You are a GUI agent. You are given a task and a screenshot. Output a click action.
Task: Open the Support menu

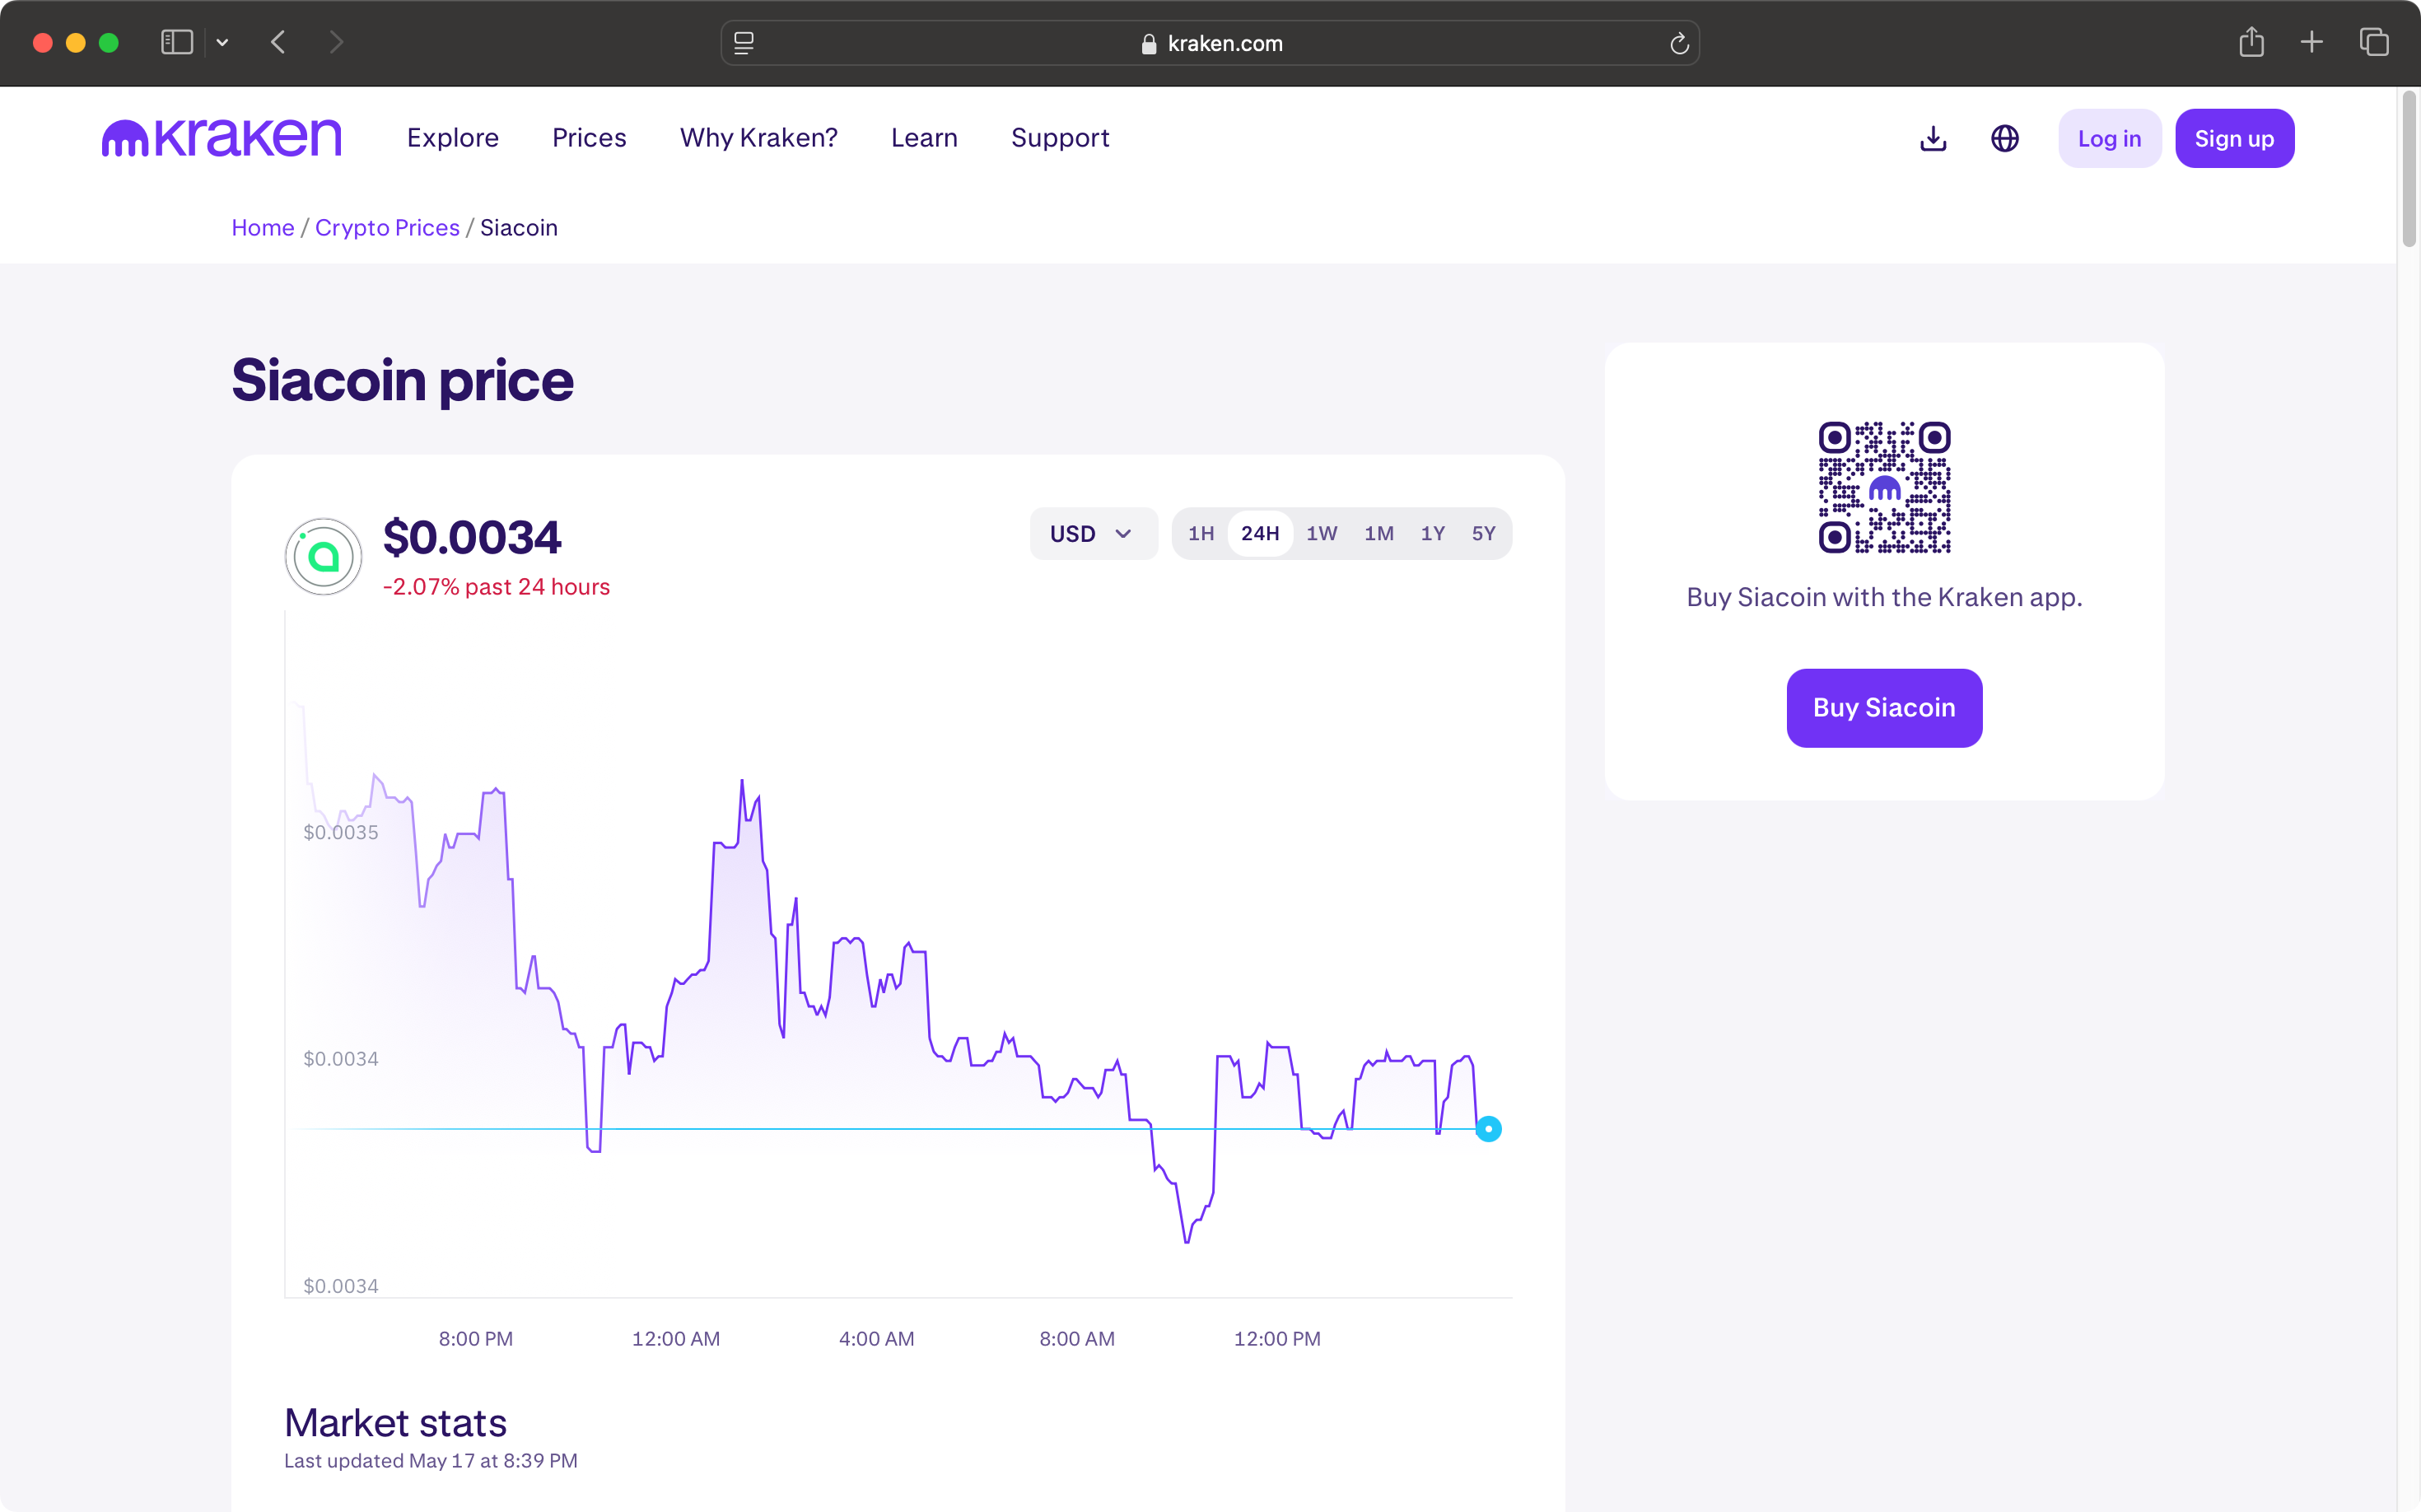(1060, 138)
